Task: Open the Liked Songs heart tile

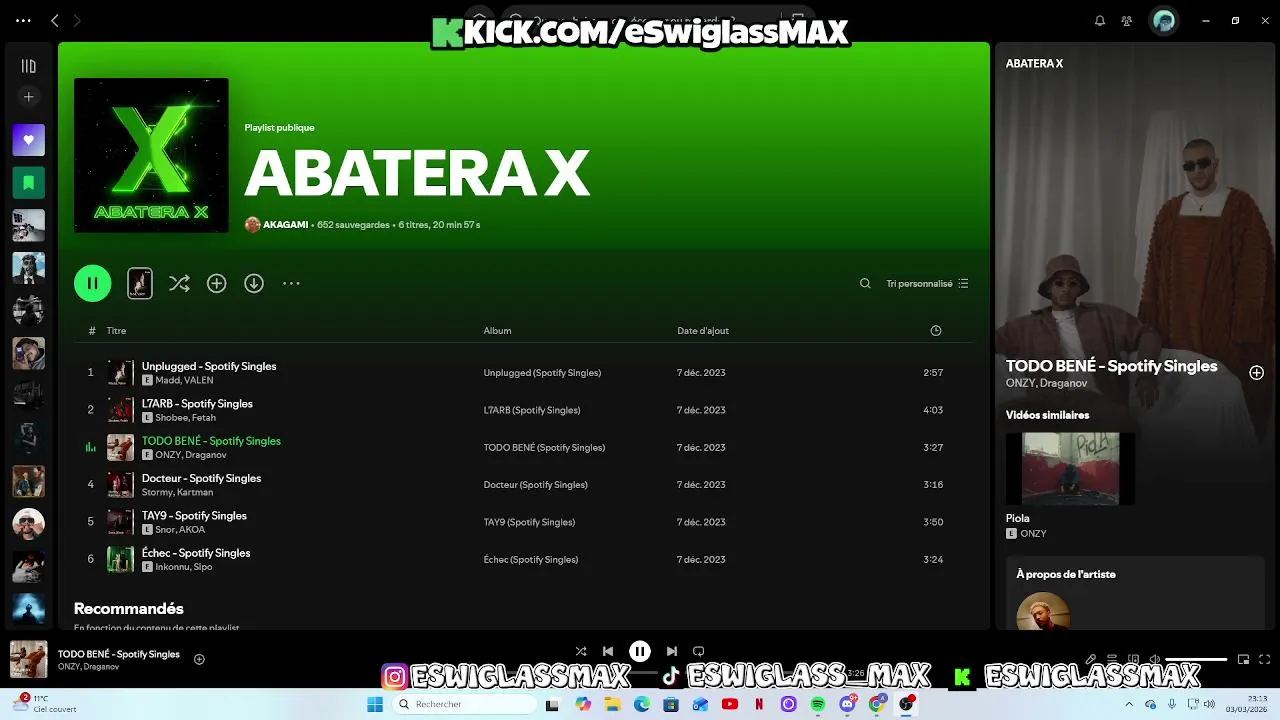Action: click(x=28, y=140)
